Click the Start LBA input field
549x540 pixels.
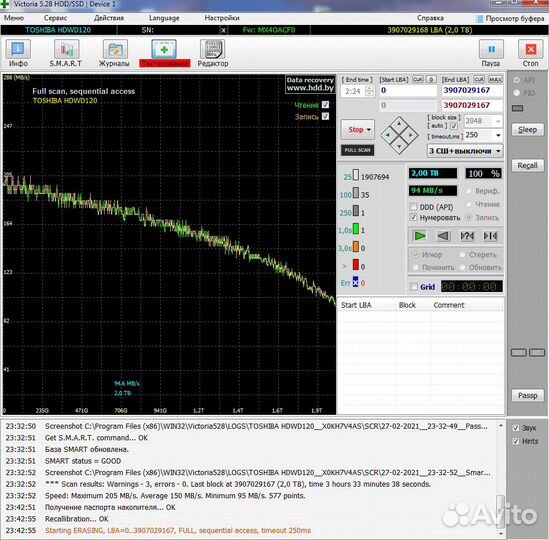pyautogui.click(x=408, y=90)
